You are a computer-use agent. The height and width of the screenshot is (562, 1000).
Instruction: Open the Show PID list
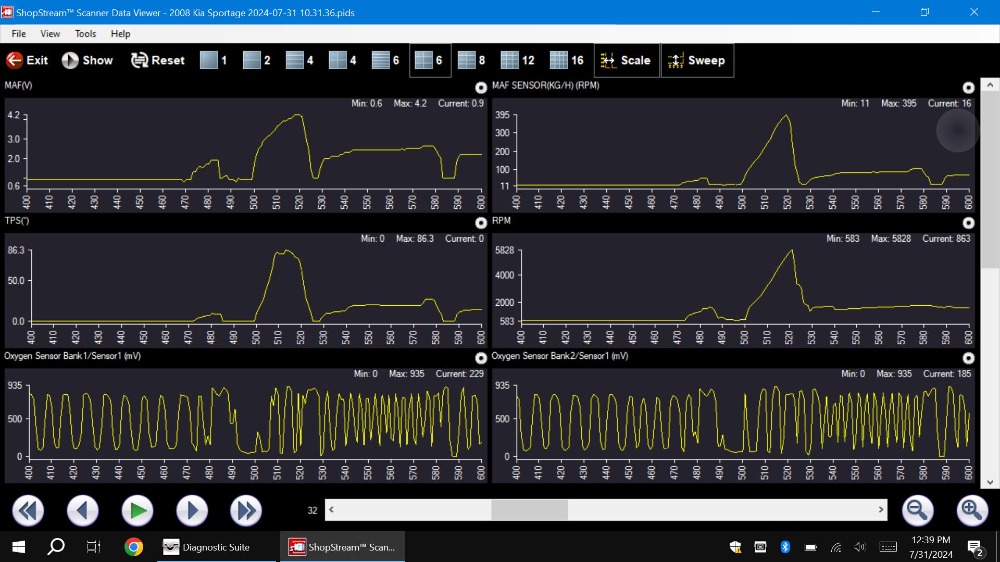click(x=87, y=60)
